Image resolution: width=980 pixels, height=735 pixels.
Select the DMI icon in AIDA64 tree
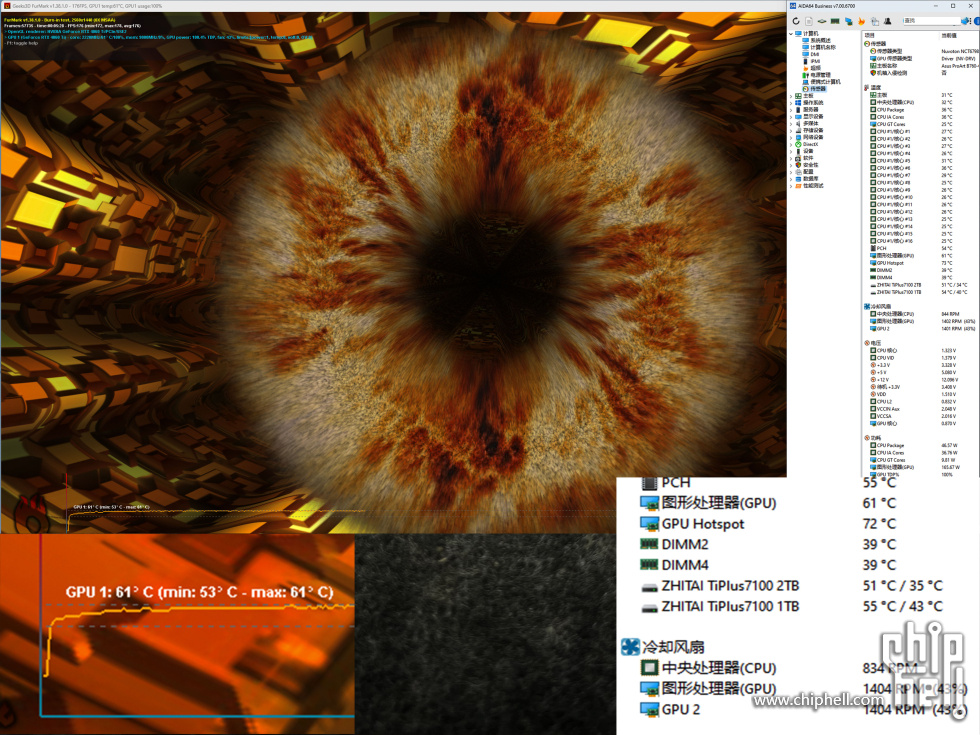806,54
